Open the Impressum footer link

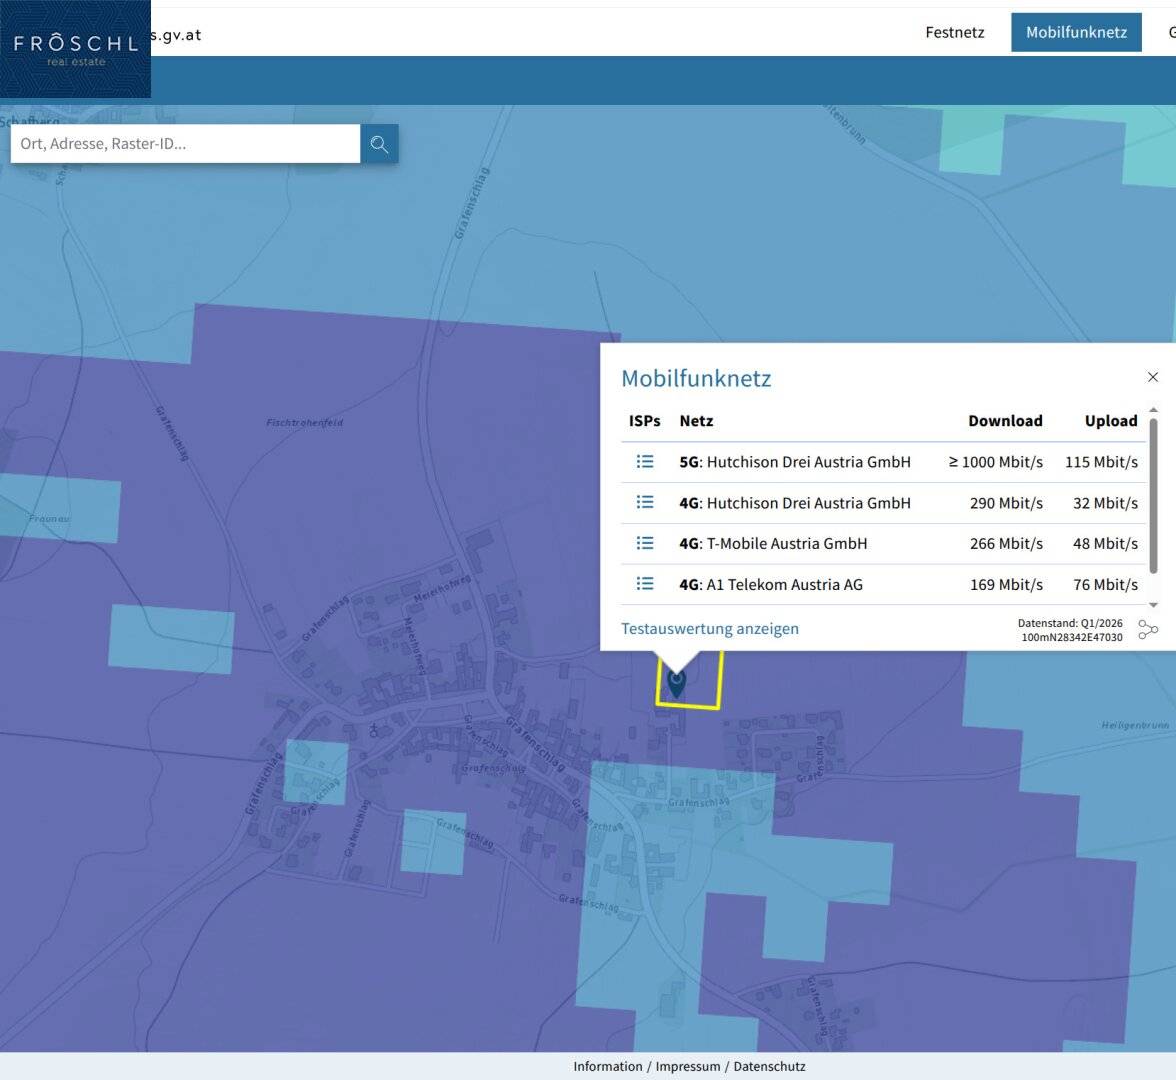pos(688,1066)
